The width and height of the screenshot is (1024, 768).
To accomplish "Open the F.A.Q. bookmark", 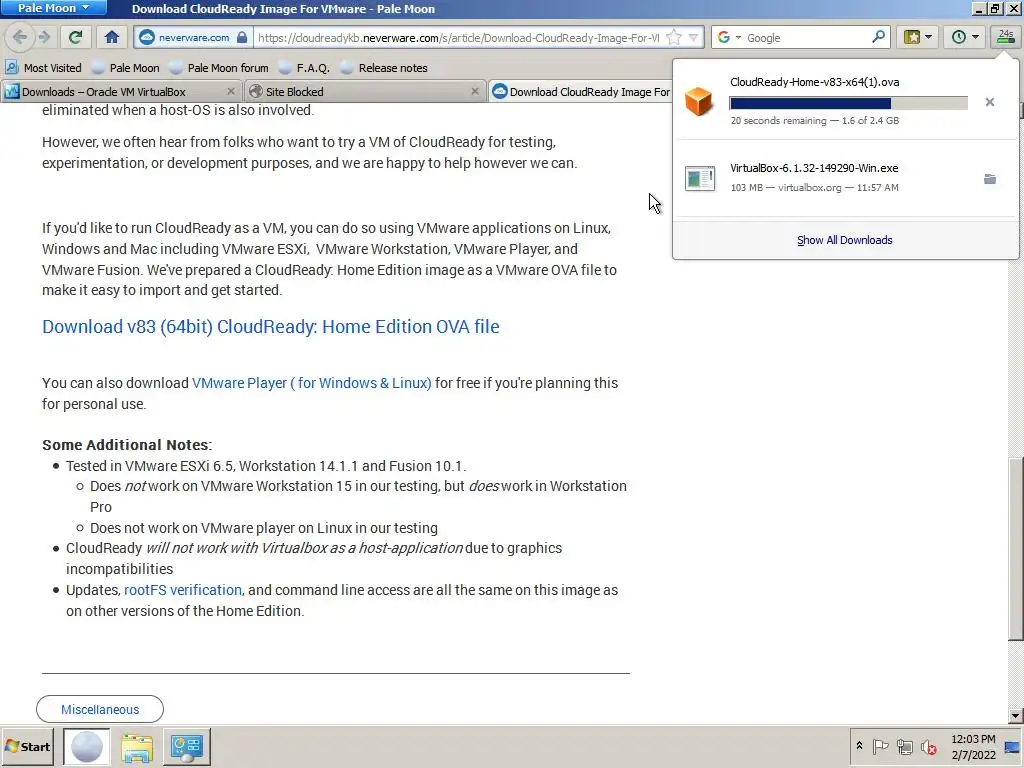I will (304, 68).
